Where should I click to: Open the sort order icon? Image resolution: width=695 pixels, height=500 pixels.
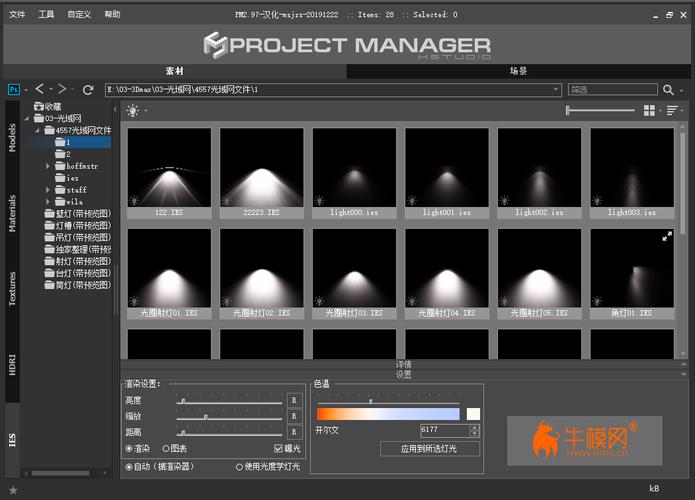tap(672, 110)
